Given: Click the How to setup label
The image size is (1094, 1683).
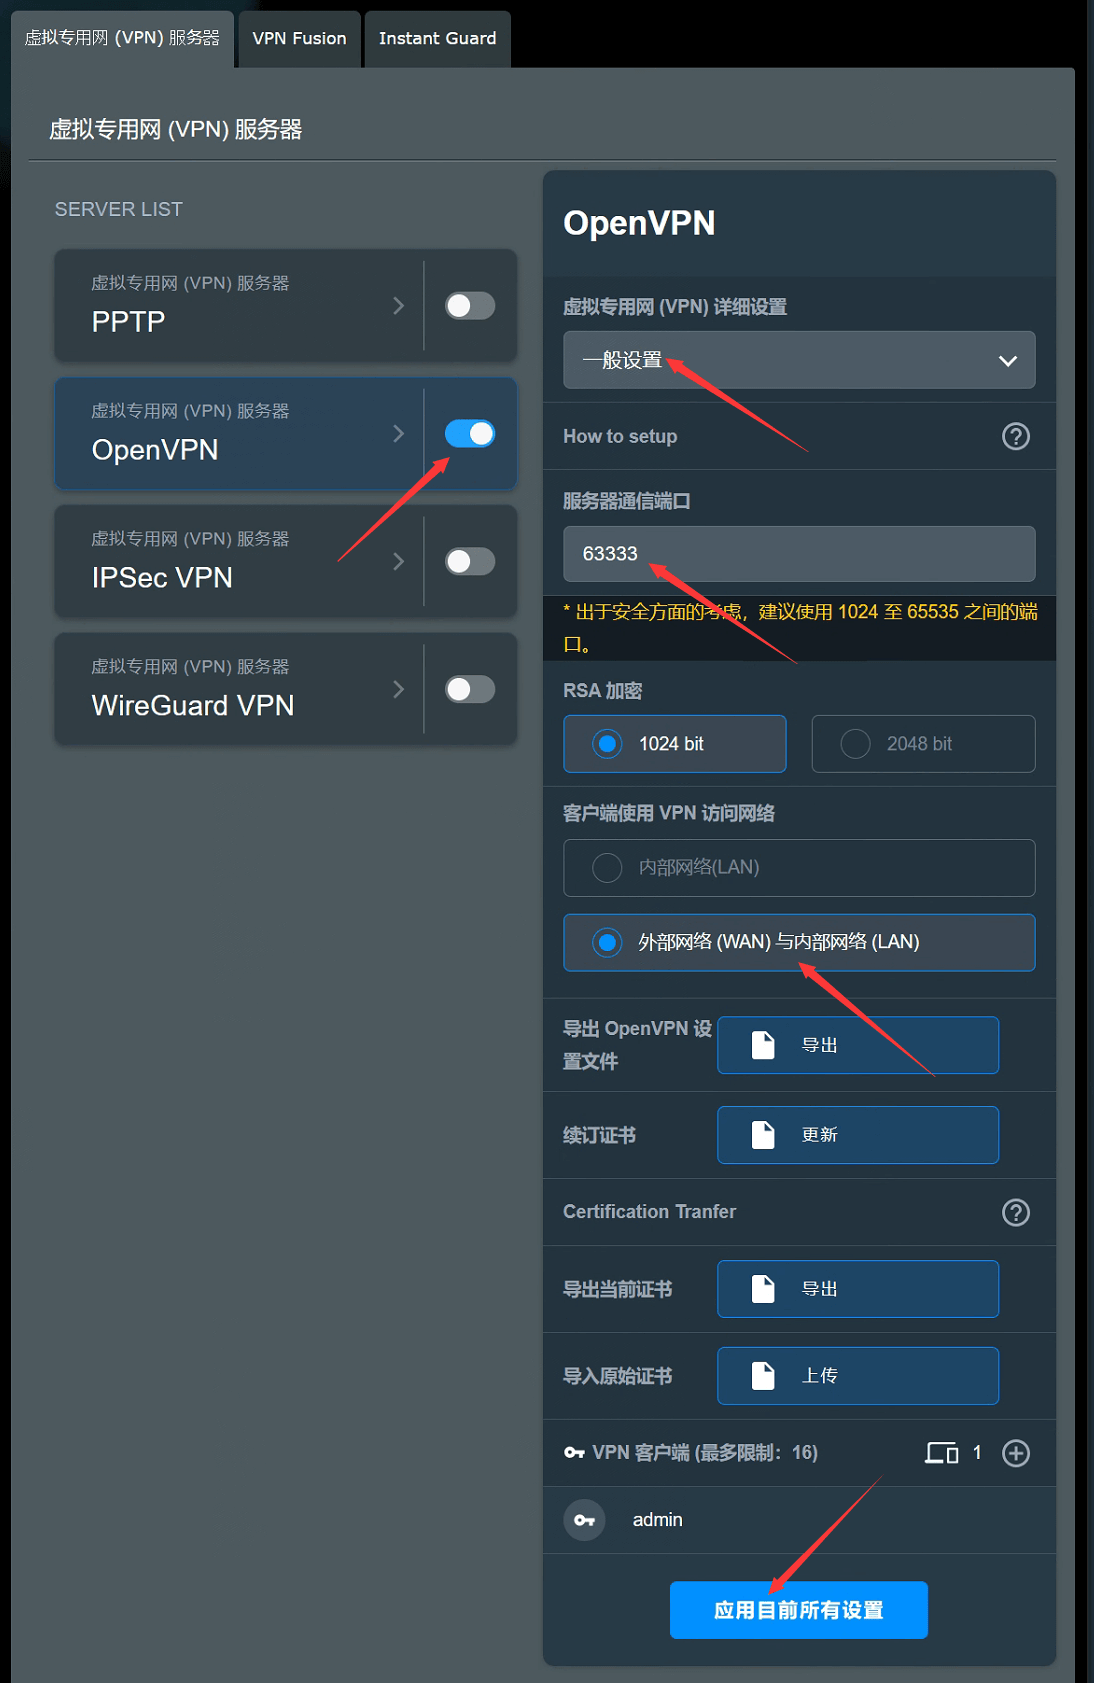Looking at the screenshot, I should coord(620,436).
